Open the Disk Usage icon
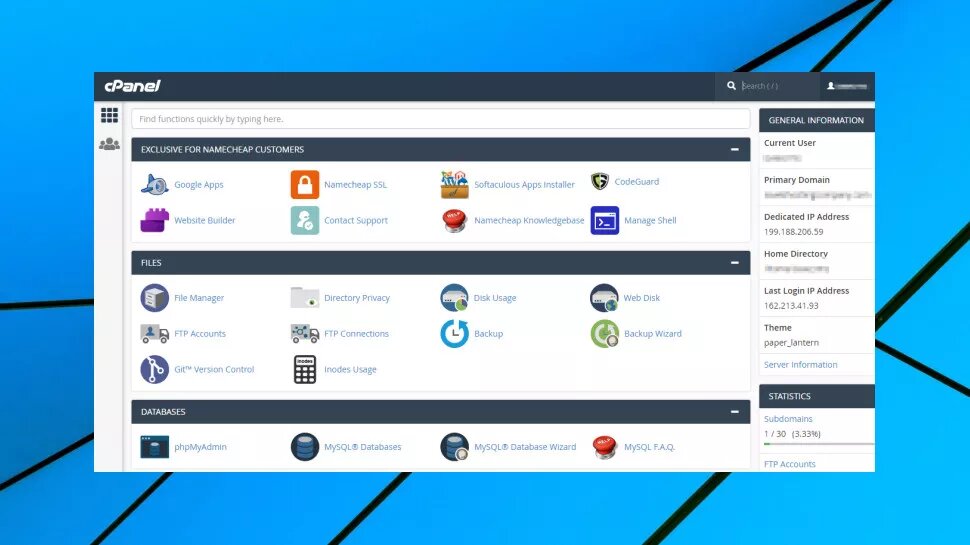The image size is (970, 545). [x=455, y=298]
